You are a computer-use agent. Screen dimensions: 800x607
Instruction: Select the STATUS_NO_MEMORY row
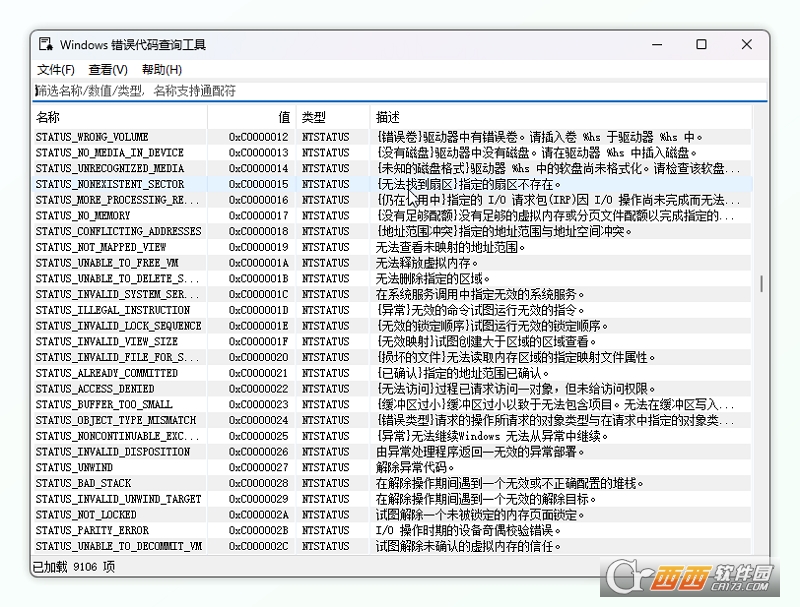[393, 216]
